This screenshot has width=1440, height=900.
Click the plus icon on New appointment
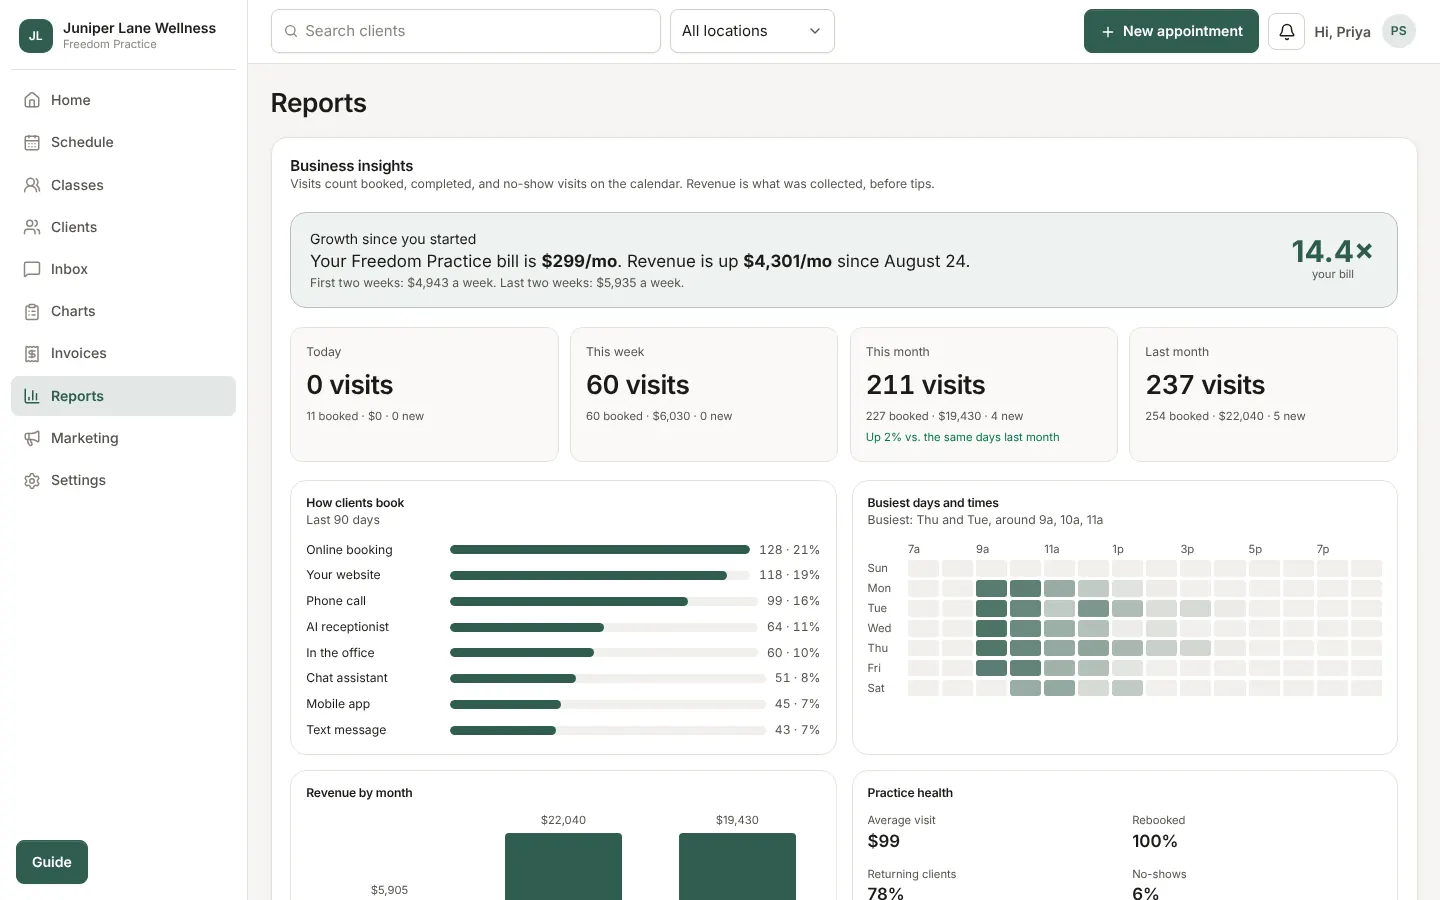tap(1107, 32)
